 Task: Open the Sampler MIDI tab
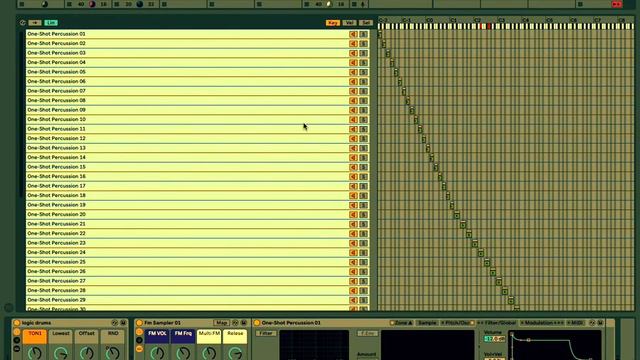pyautogui.click(x=576, y=323)
